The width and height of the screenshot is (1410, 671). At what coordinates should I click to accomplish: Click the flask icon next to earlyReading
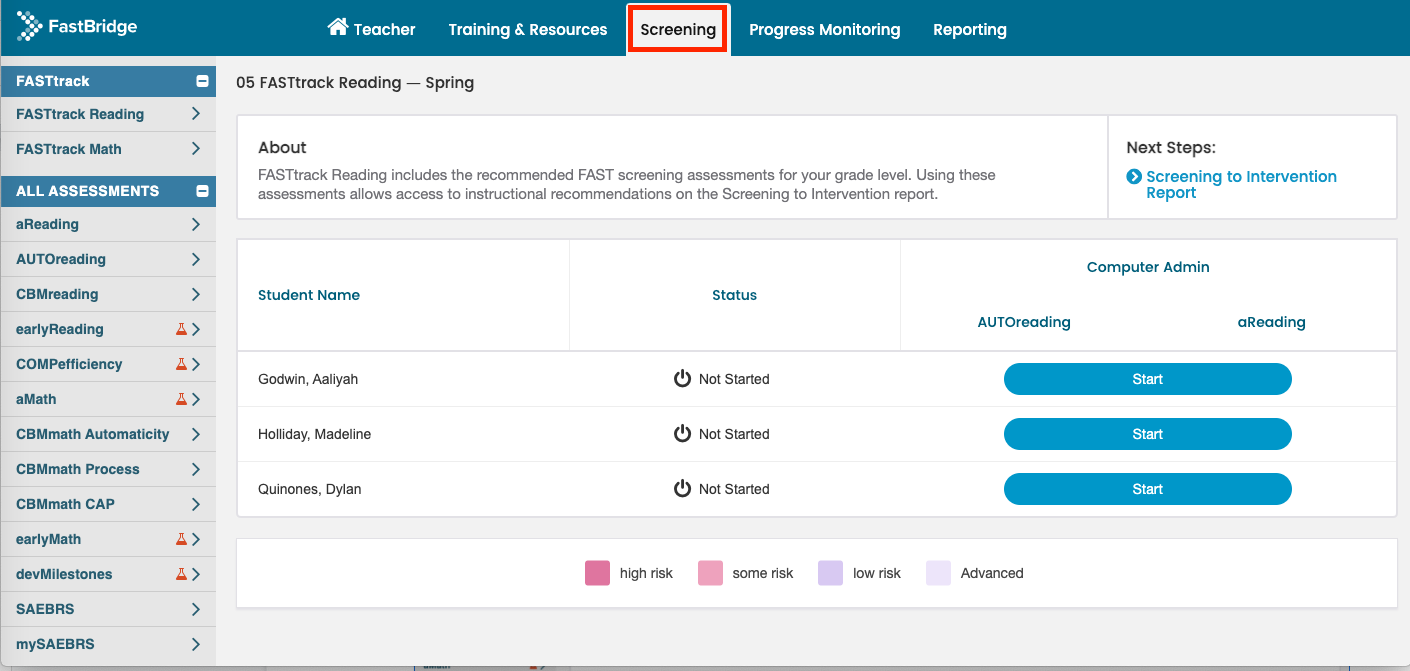coord(181,329)
